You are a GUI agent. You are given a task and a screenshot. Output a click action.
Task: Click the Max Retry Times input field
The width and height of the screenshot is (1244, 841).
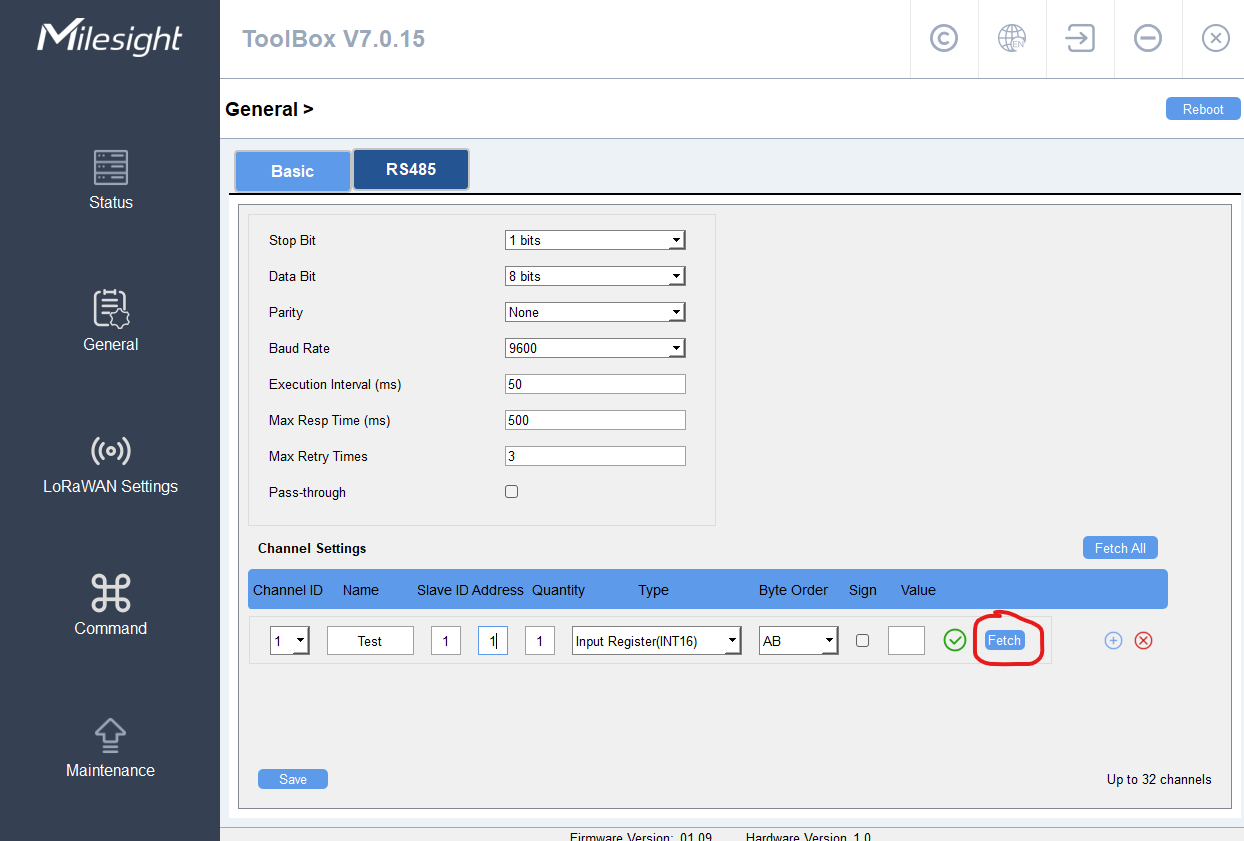tap(596, 456)
